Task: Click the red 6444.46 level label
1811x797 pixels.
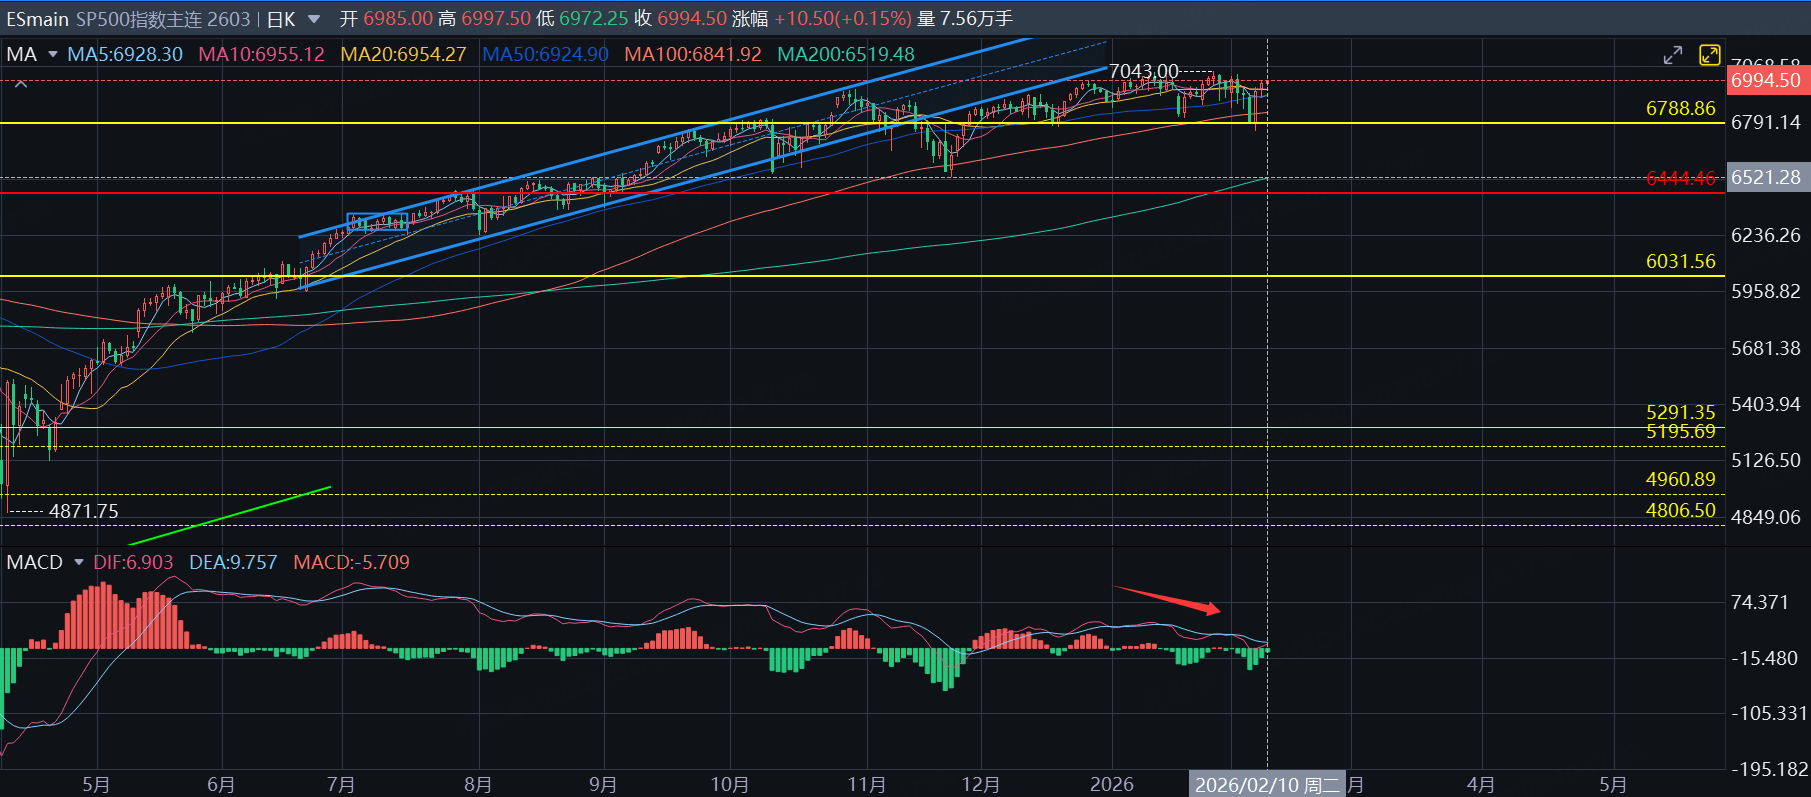Action: point(1680,178)
